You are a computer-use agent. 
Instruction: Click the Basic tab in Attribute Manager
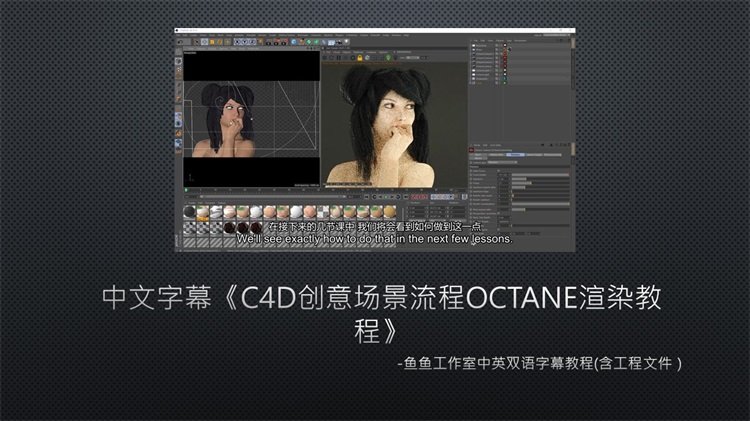click(x=478, y=155)
